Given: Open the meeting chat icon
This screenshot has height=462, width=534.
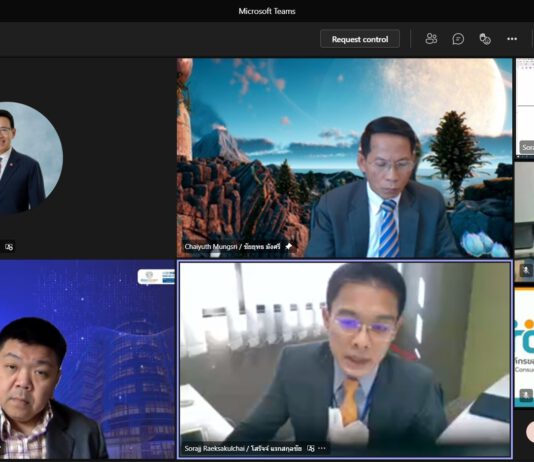Looking at the screenshot, I should [x=458, y=39].
